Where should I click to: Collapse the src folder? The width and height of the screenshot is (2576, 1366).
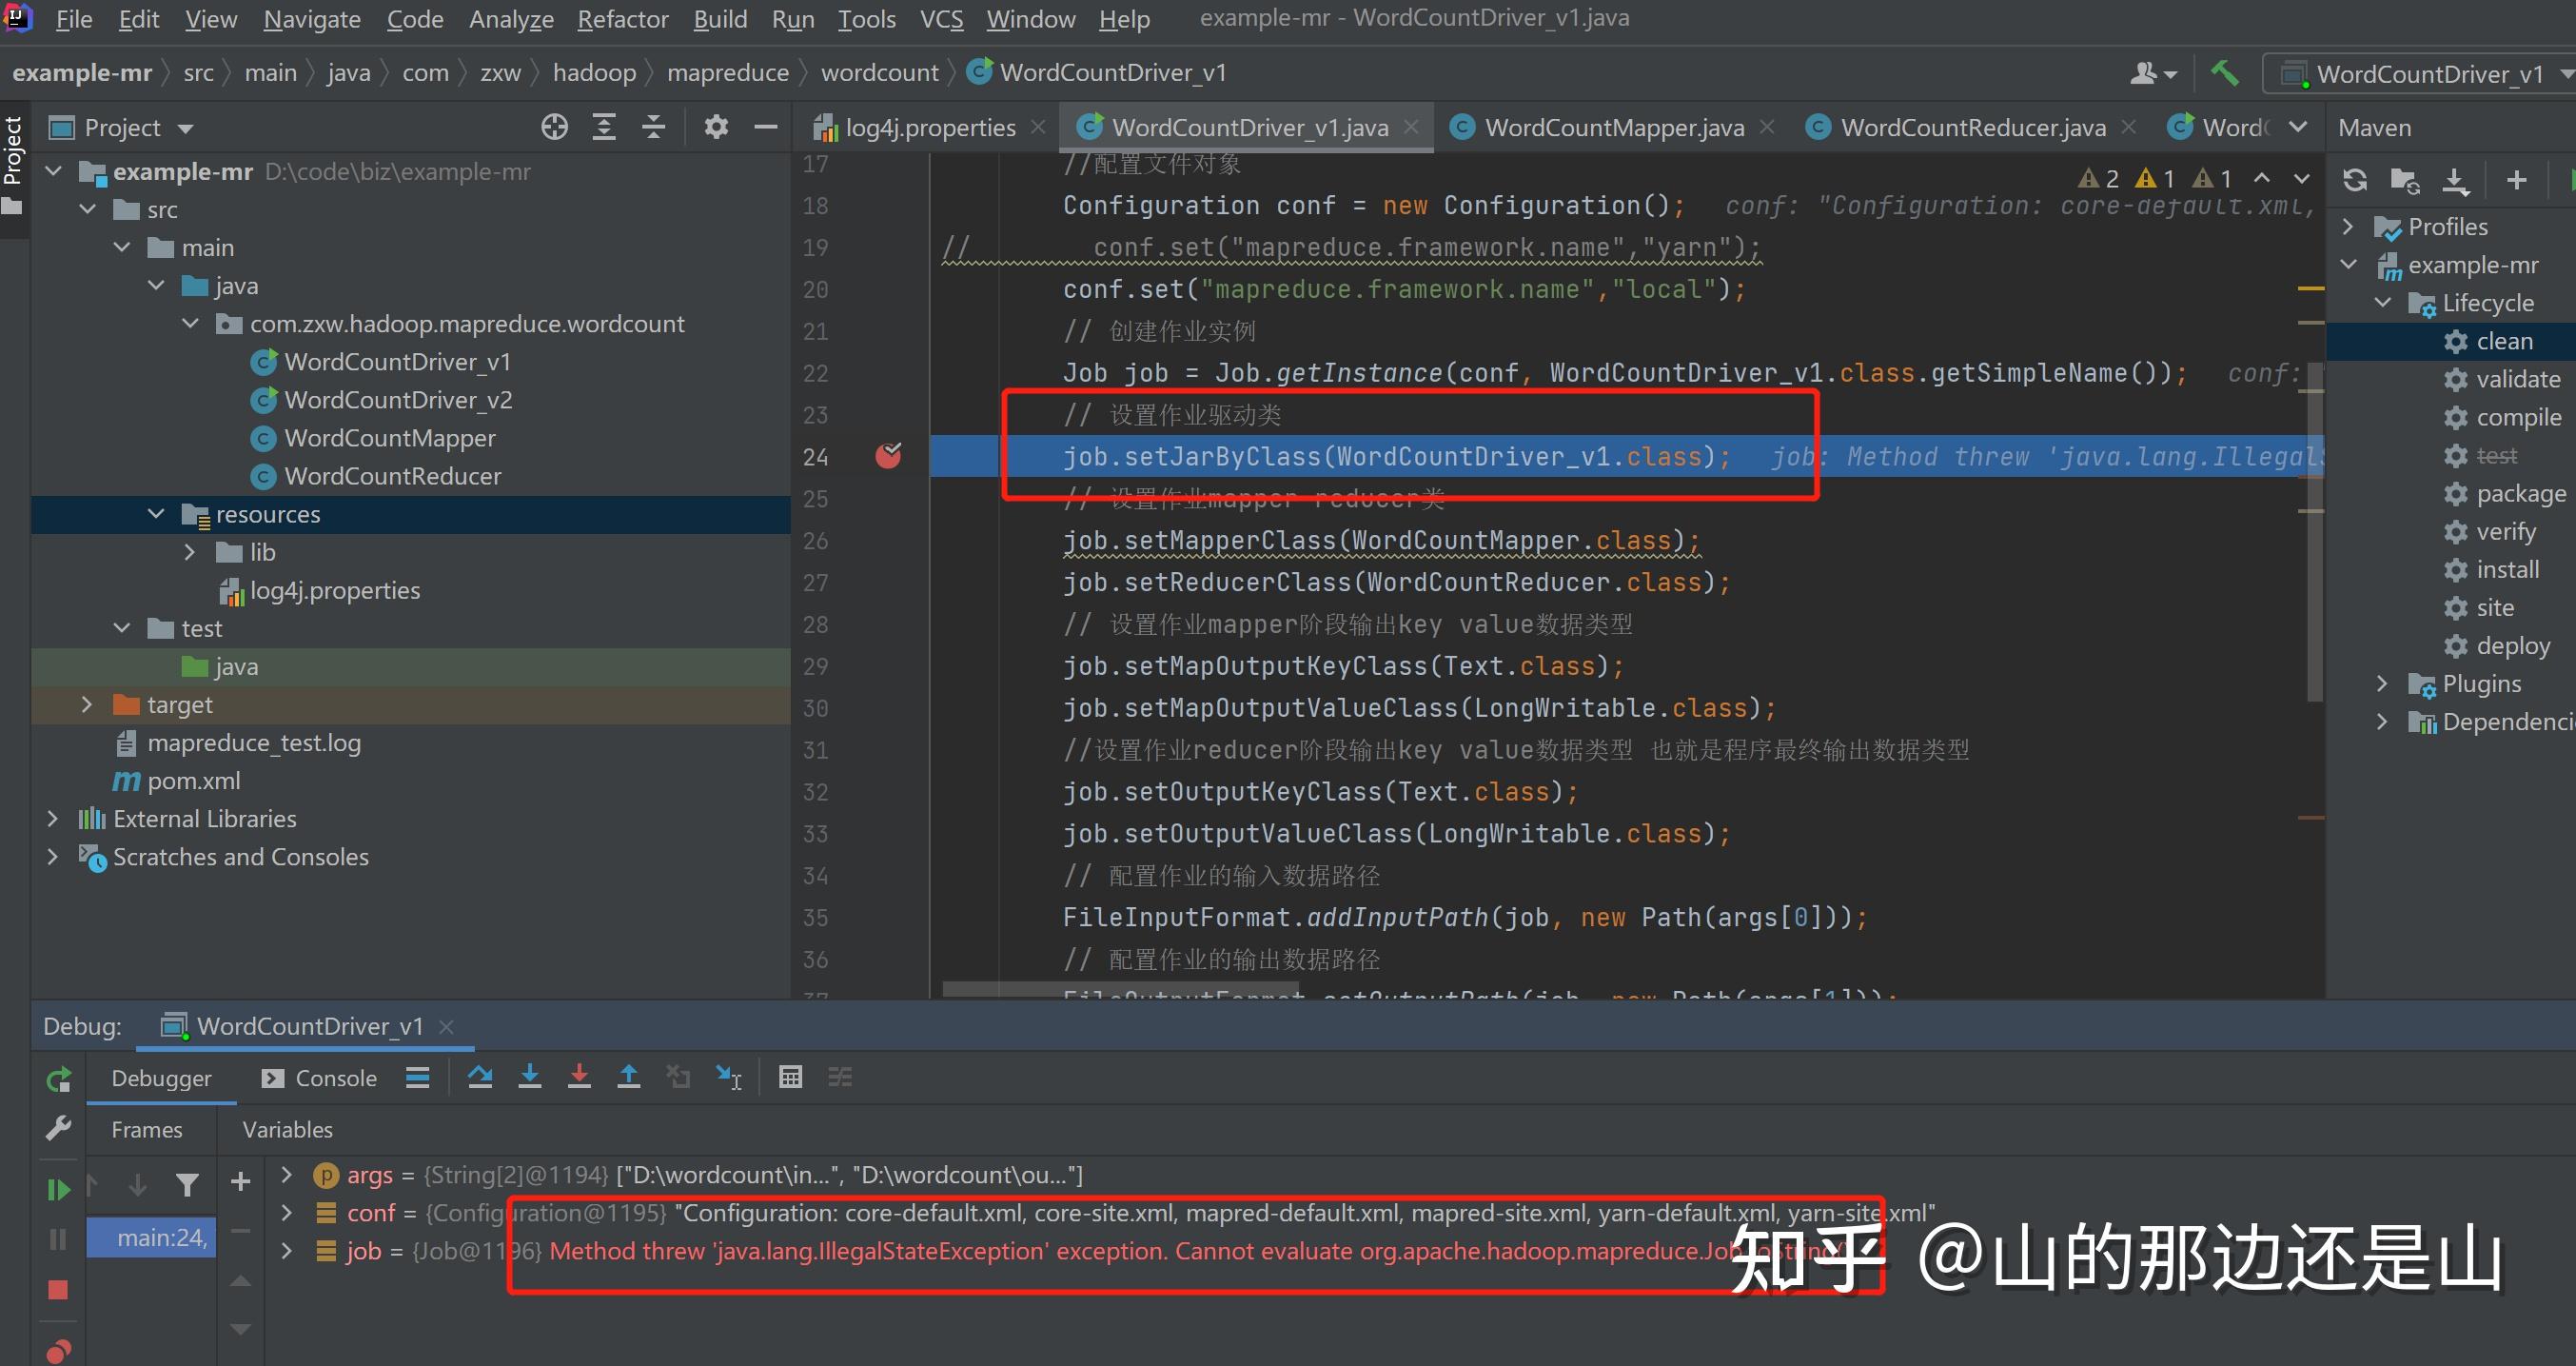[88, 210]
